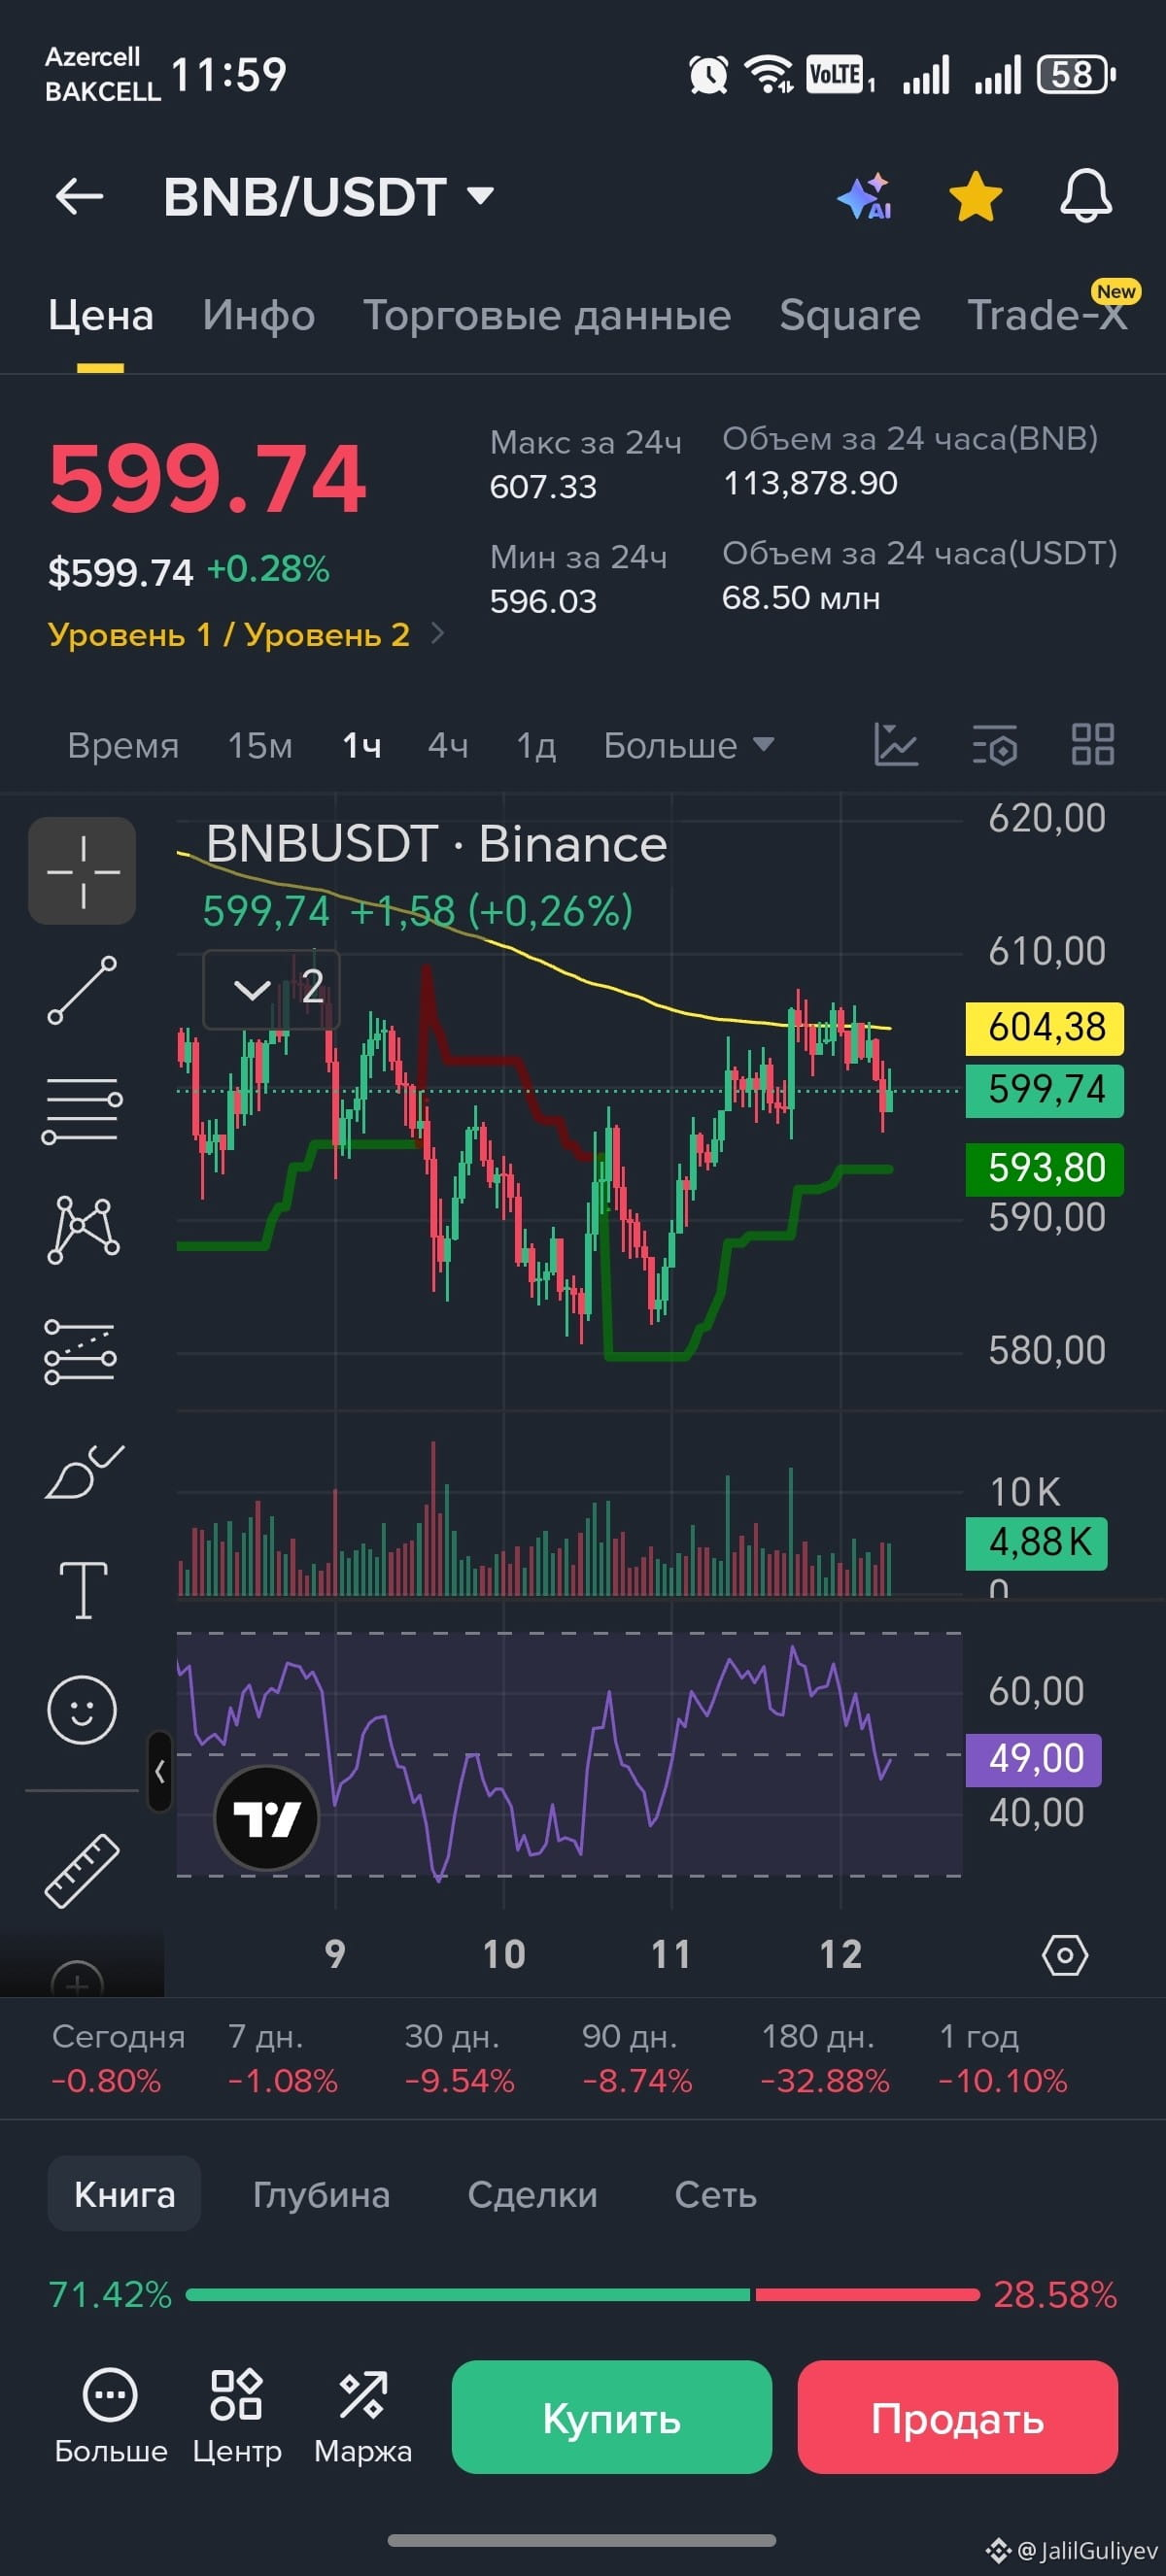Select the trend line drawing tool

[x=82, y=990]
